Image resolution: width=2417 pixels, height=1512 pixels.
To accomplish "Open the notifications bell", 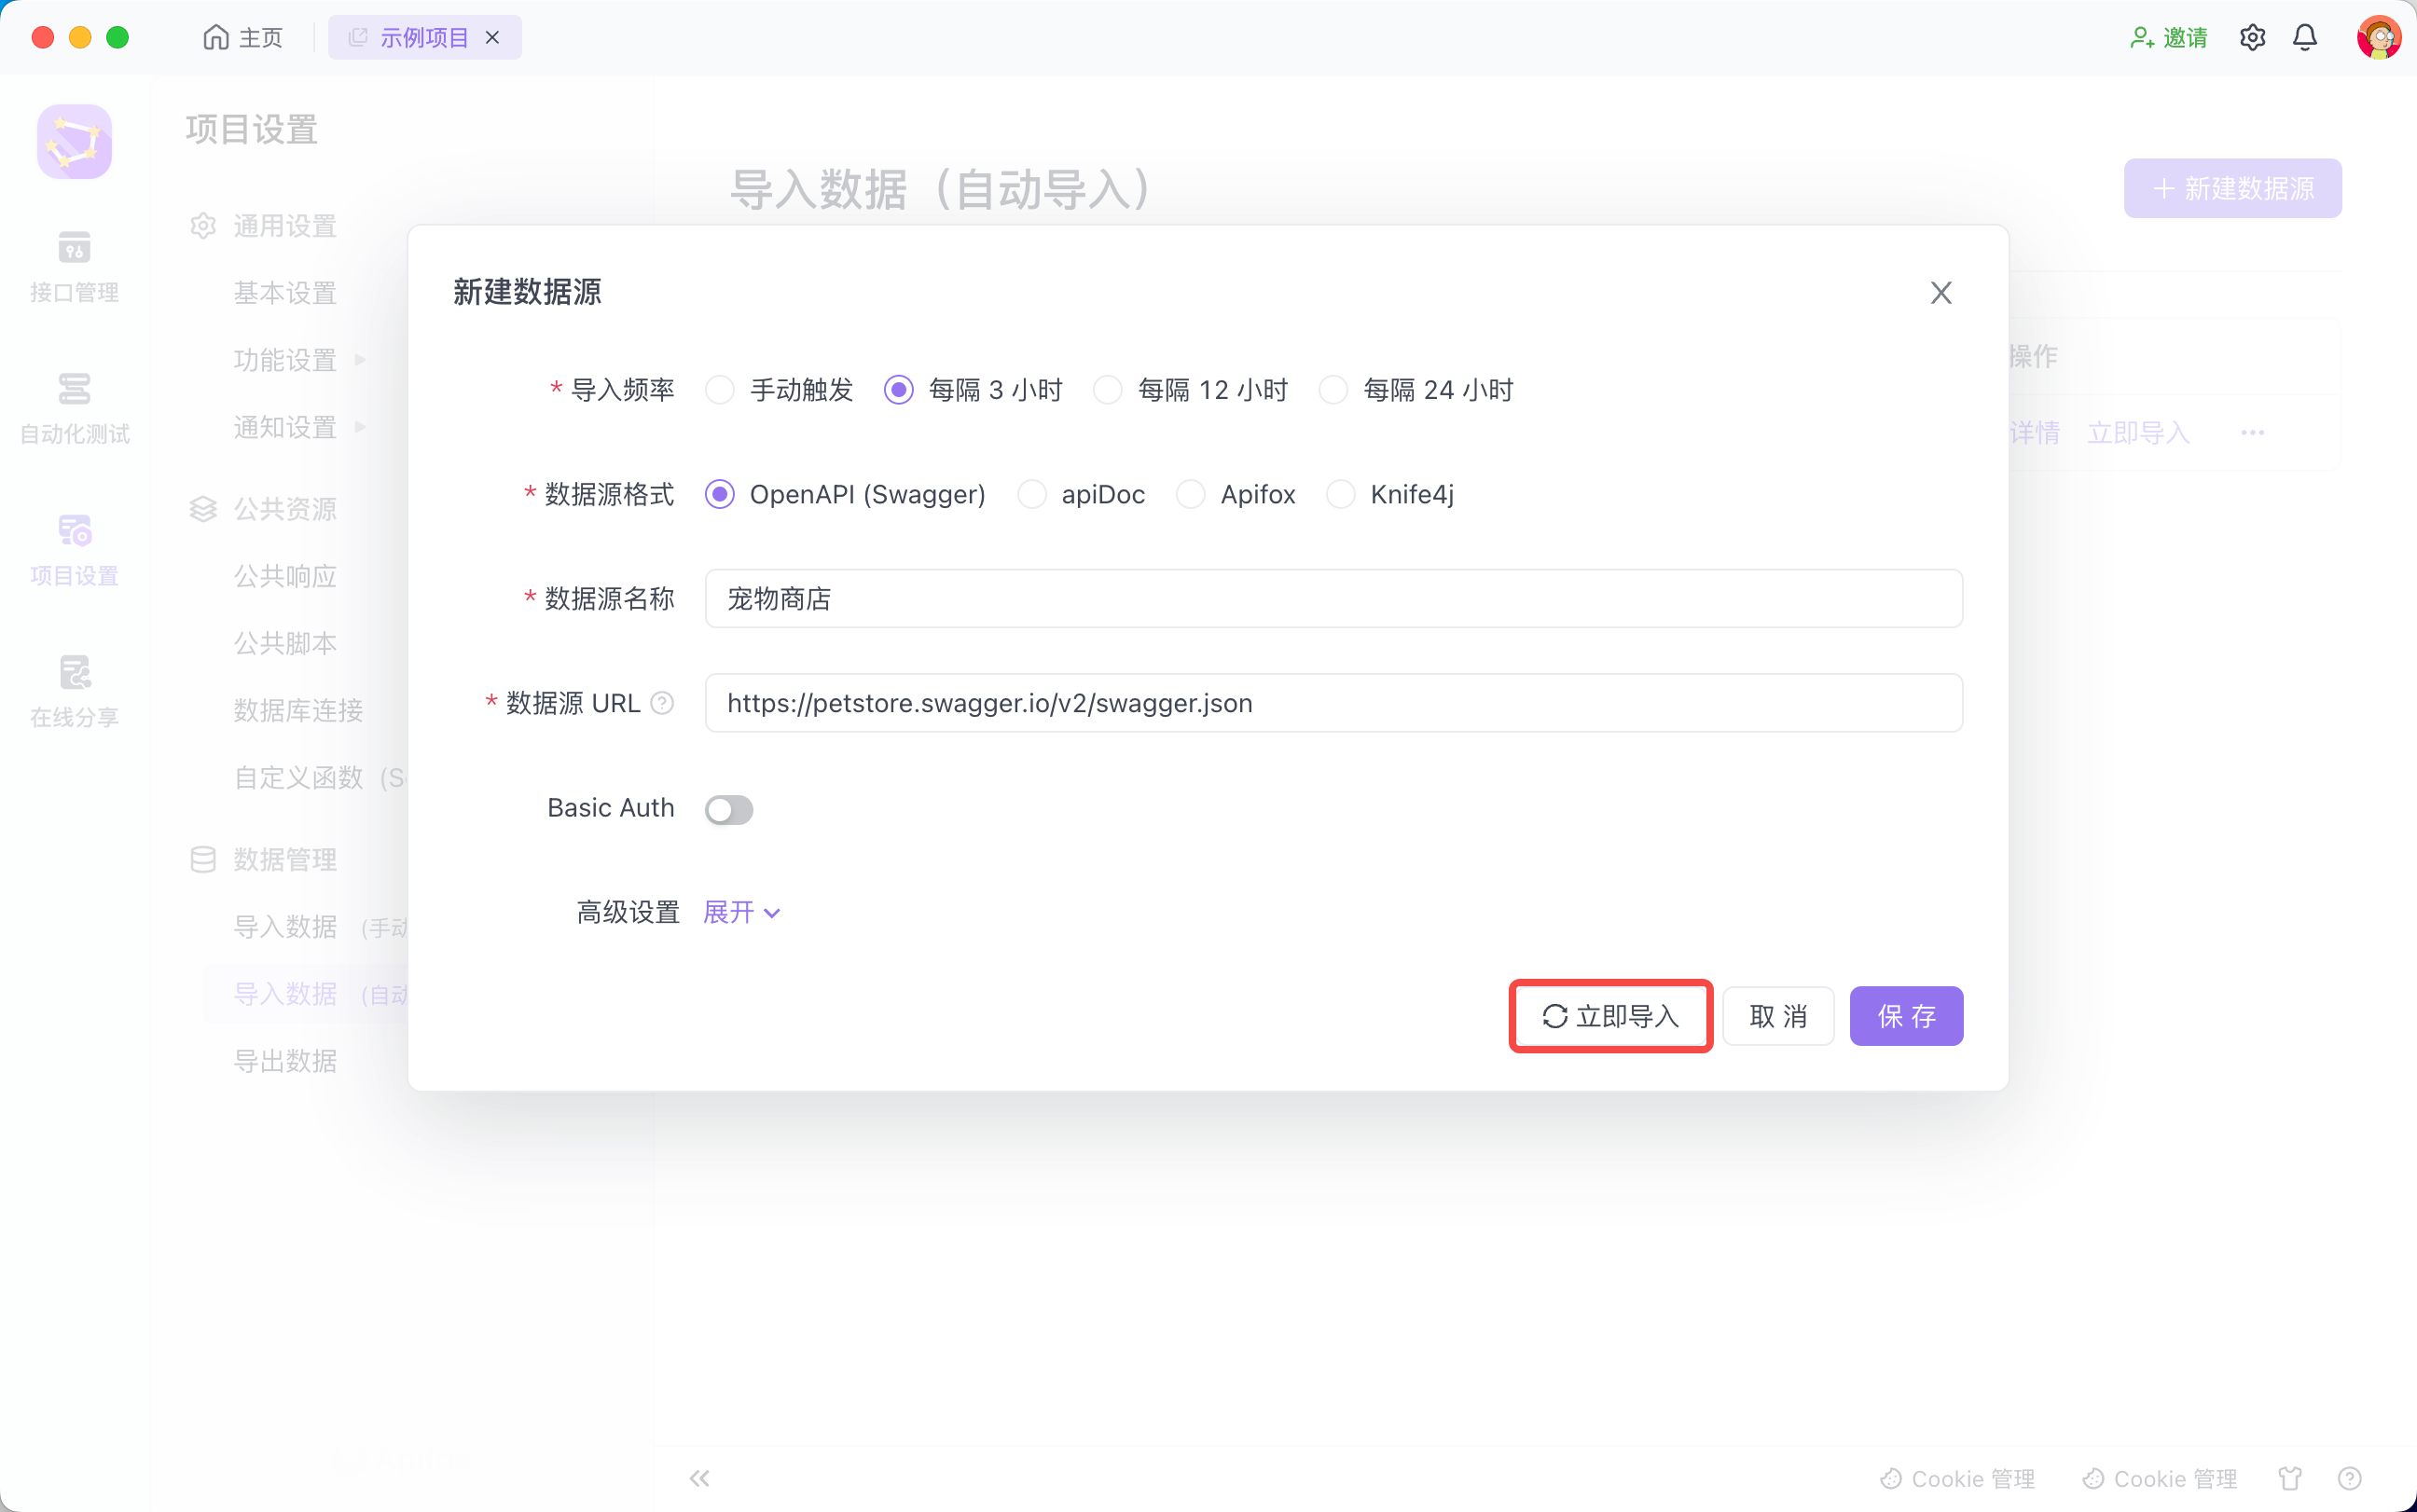I will click(2305, 37).
